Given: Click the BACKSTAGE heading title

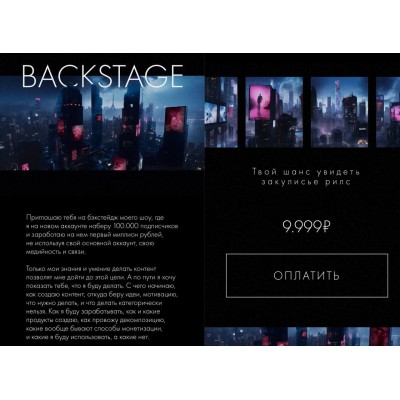Looking at the screenshot, I should pyautogui.click(x=103, y=76).
